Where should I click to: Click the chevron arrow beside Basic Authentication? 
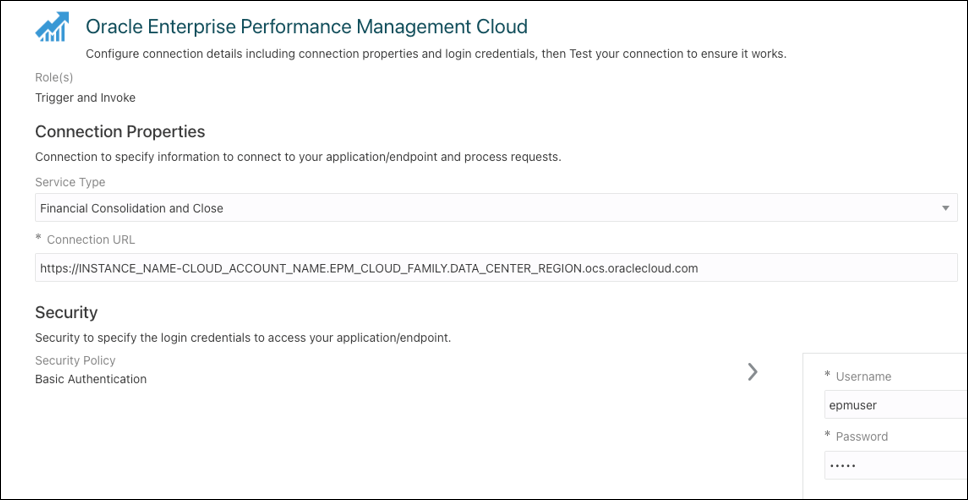(752, 372)
